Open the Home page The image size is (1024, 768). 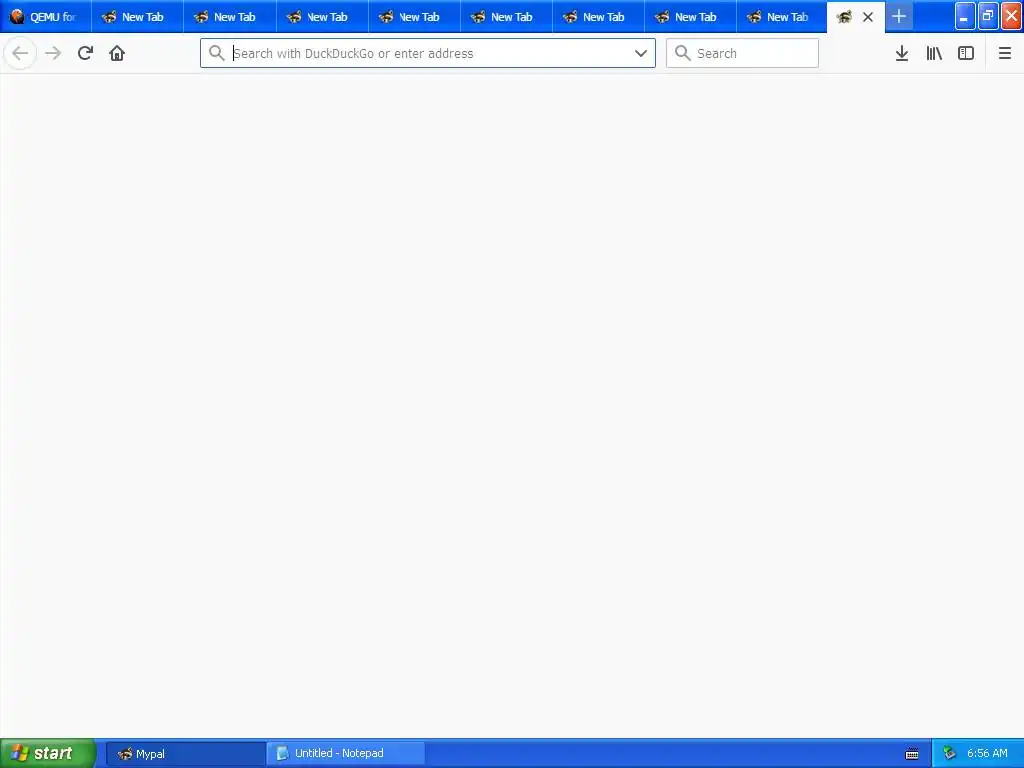pyautogui.click(x=117, y=53)
